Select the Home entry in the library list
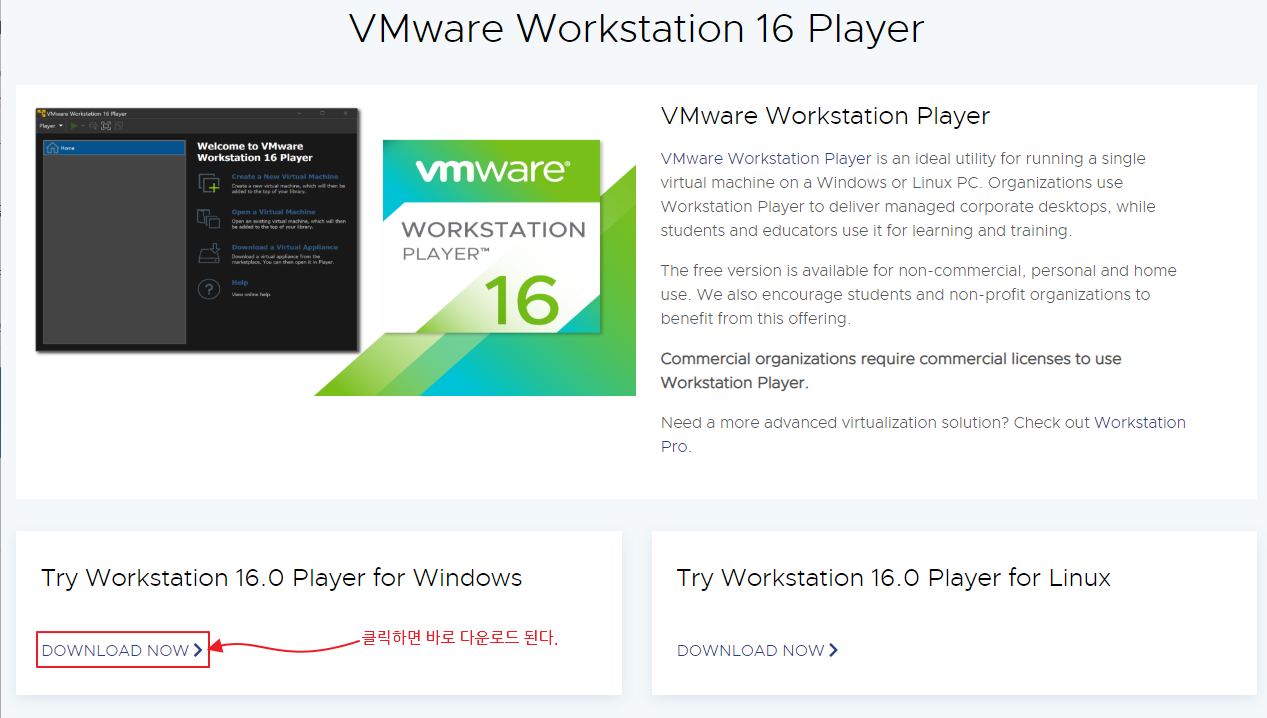1267x718 pixels. click(x=66, y=148)
